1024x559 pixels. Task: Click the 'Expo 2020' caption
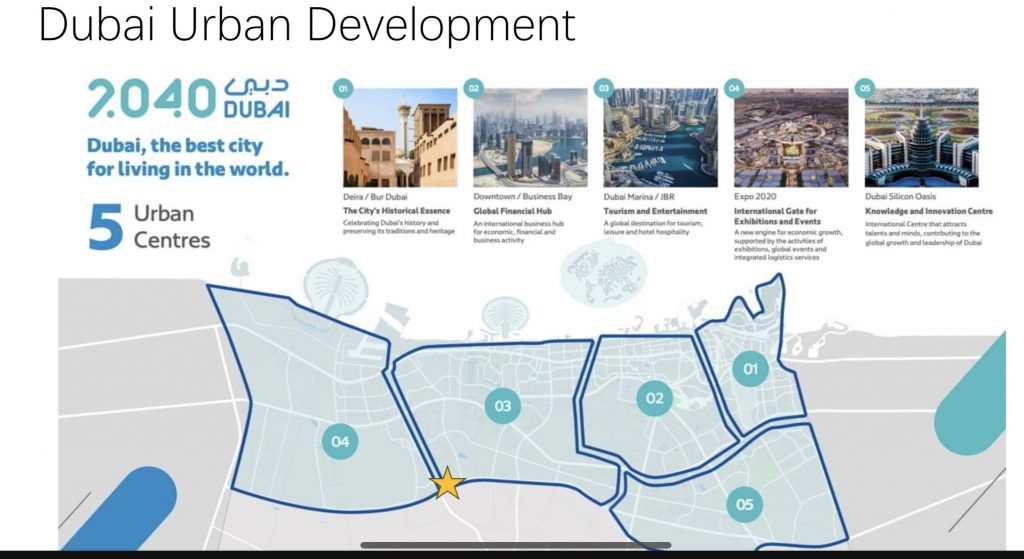(755, 197)
